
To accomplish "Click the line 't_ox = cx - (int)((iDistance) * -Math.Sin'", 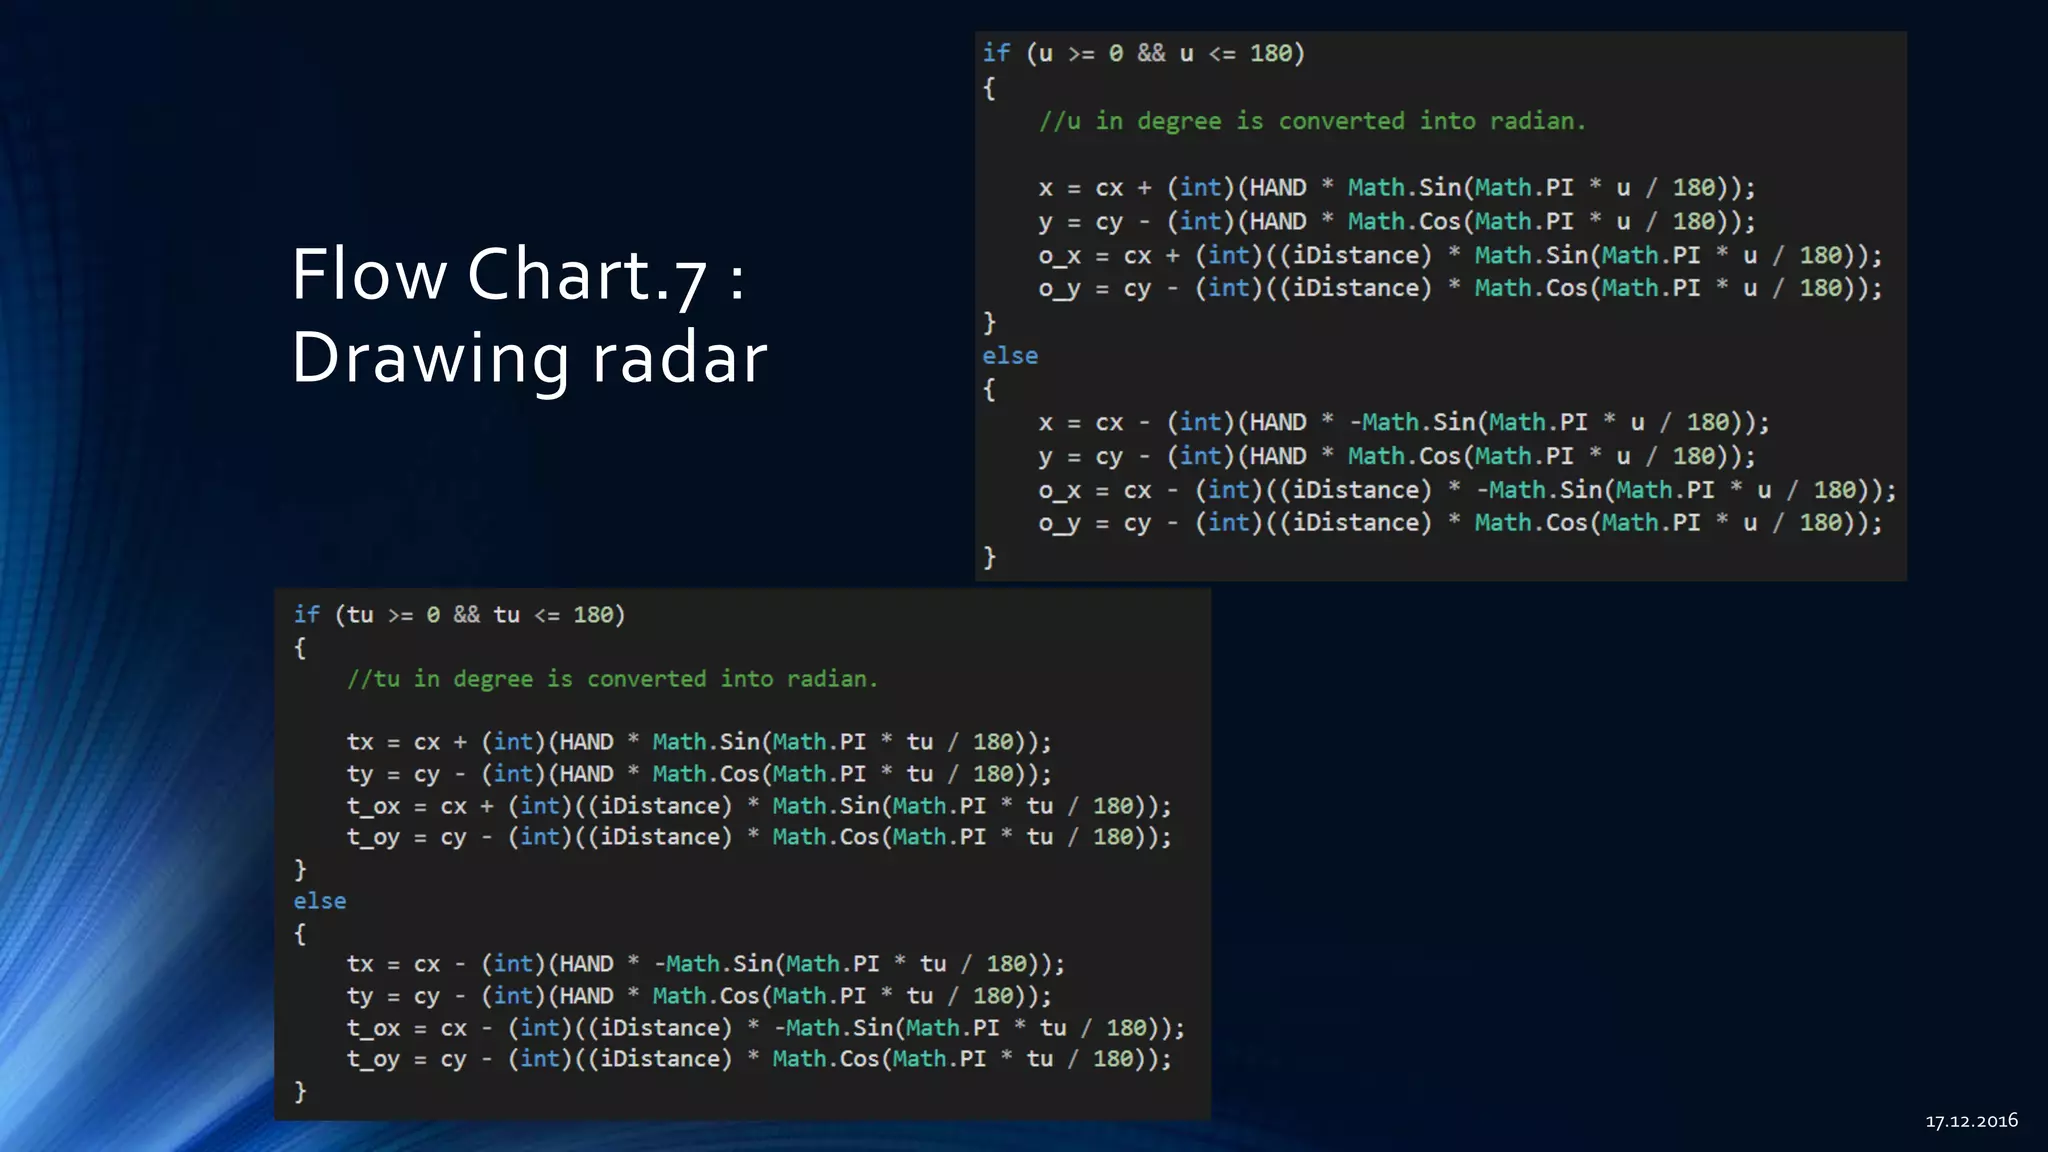I will click(766, 1028).
